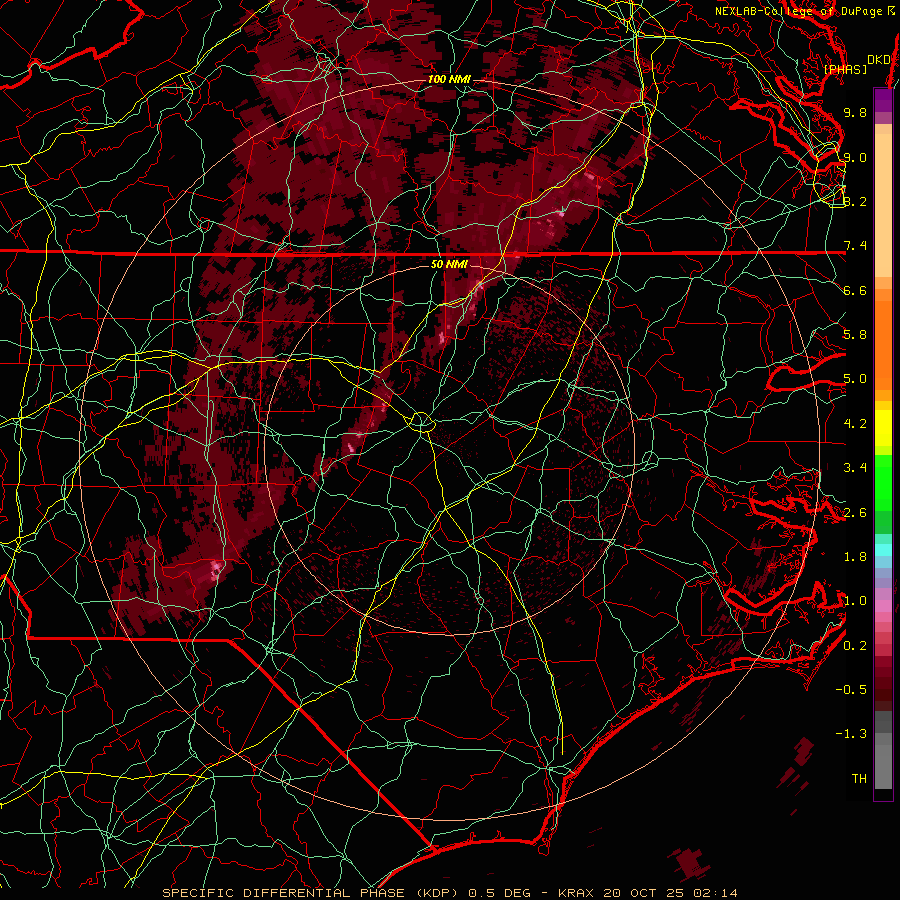Image resolution: width=900 pixels, height=900 pixels.
Task: Pick the pink color scale segment beside 1.0
Action: click(883, 605)
